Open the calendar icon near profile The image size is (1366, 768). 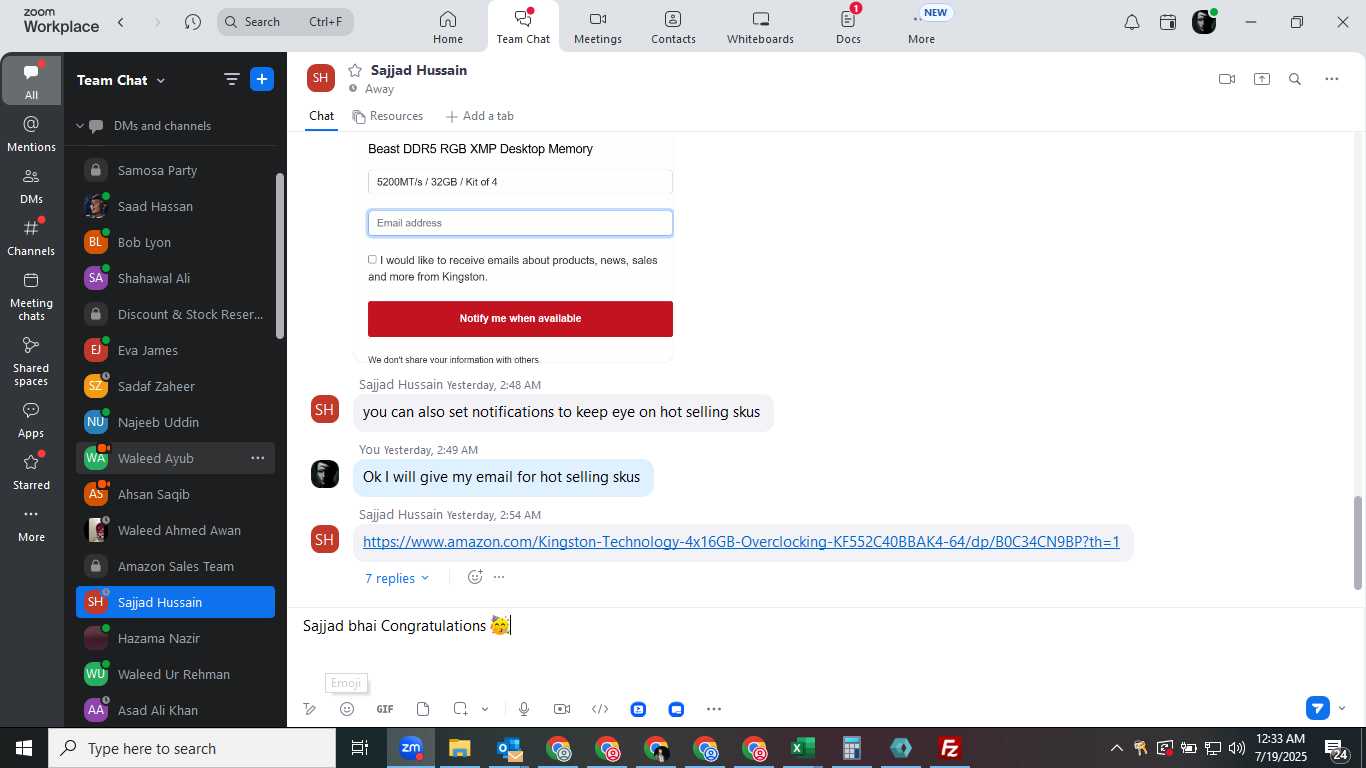pyautogui.click(x=1168, y=22)
